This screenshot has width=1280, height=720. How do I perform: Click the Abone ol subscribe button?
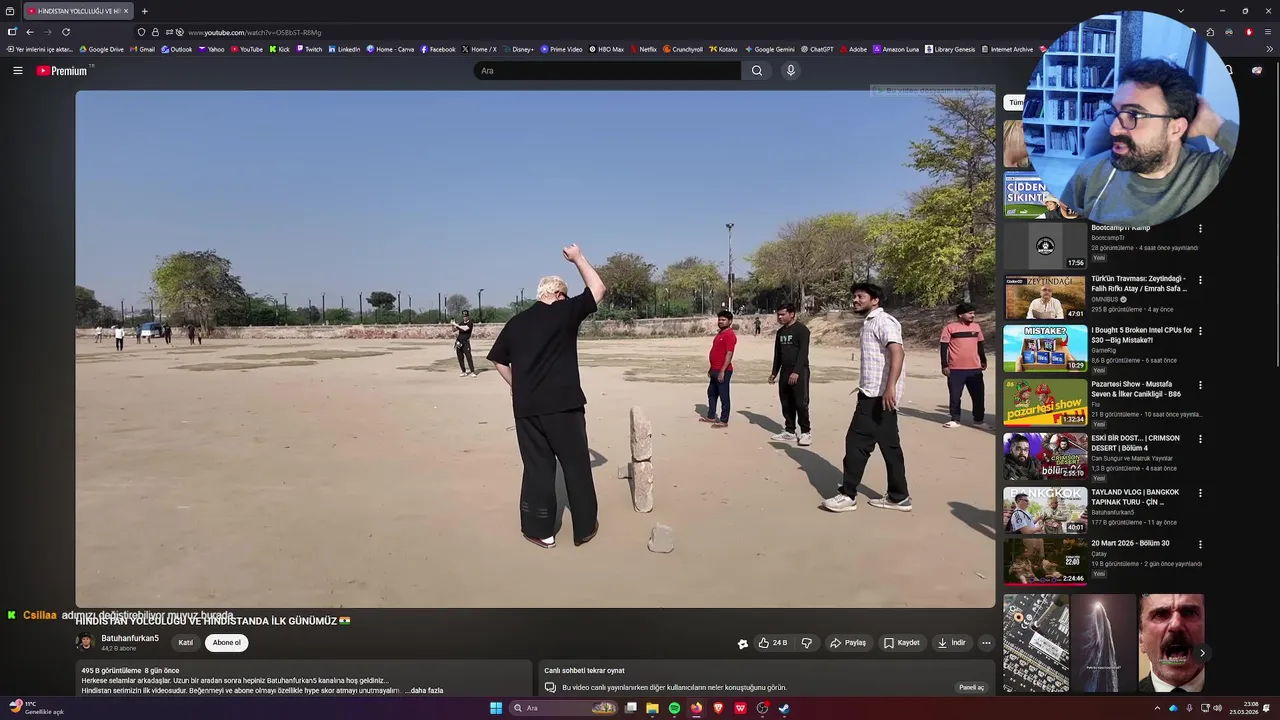pos(227,643)
